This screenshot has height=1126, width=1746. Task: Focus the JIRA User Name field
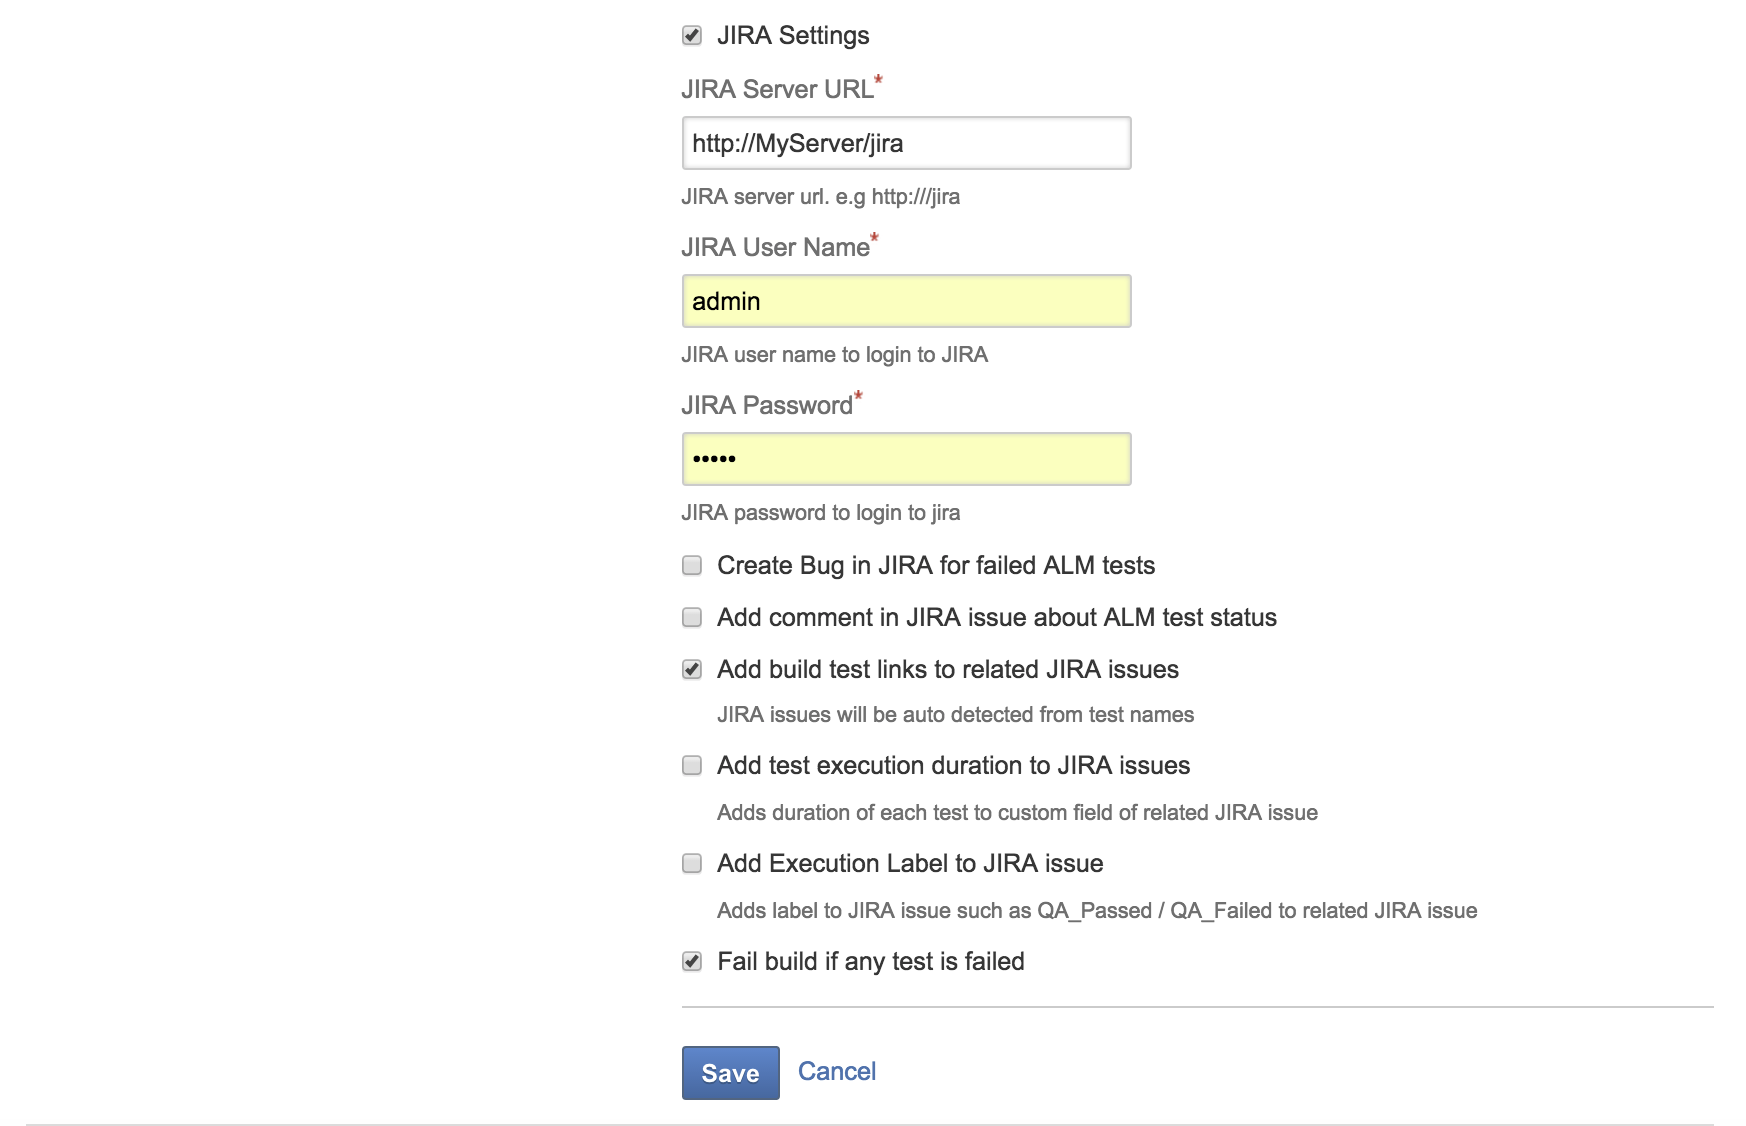[906, 301]
